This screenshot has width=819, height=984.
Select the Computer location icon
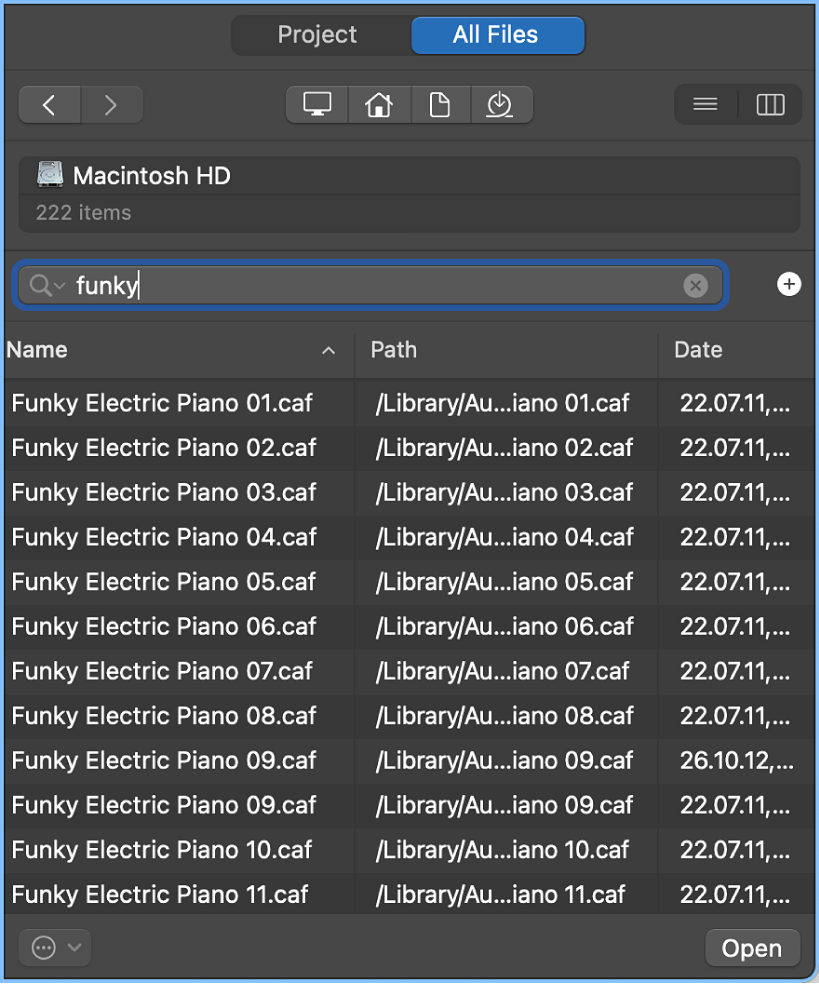click(317, 104)
